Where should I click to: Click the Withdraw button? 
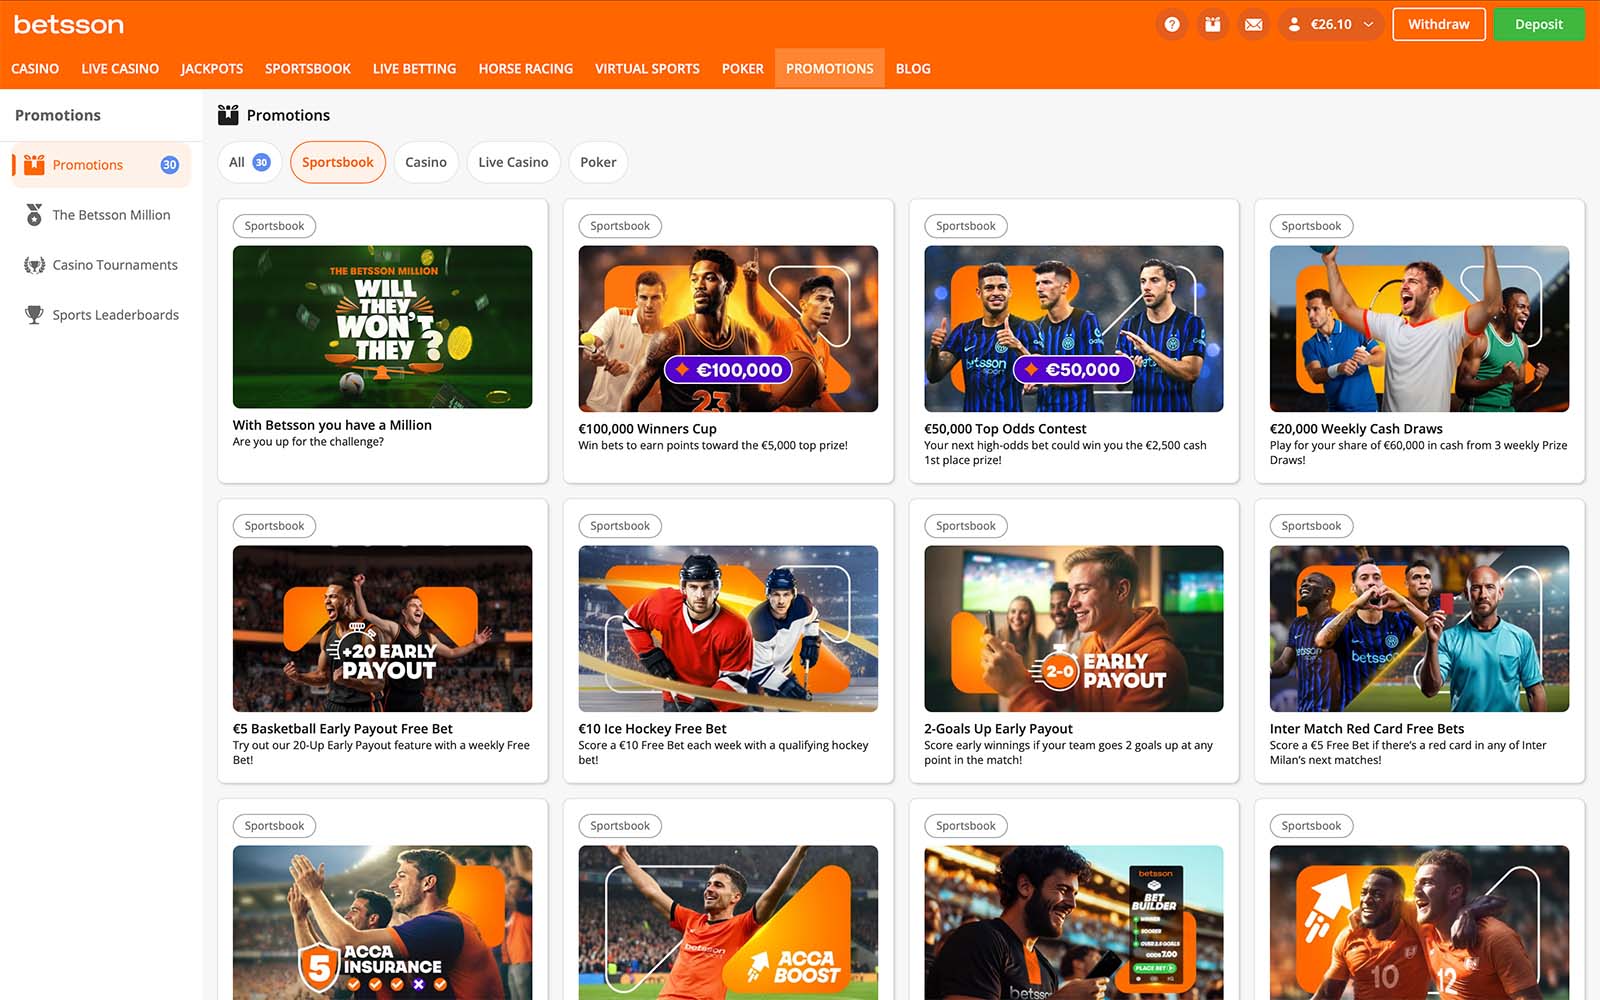[x=1438, y=25]
